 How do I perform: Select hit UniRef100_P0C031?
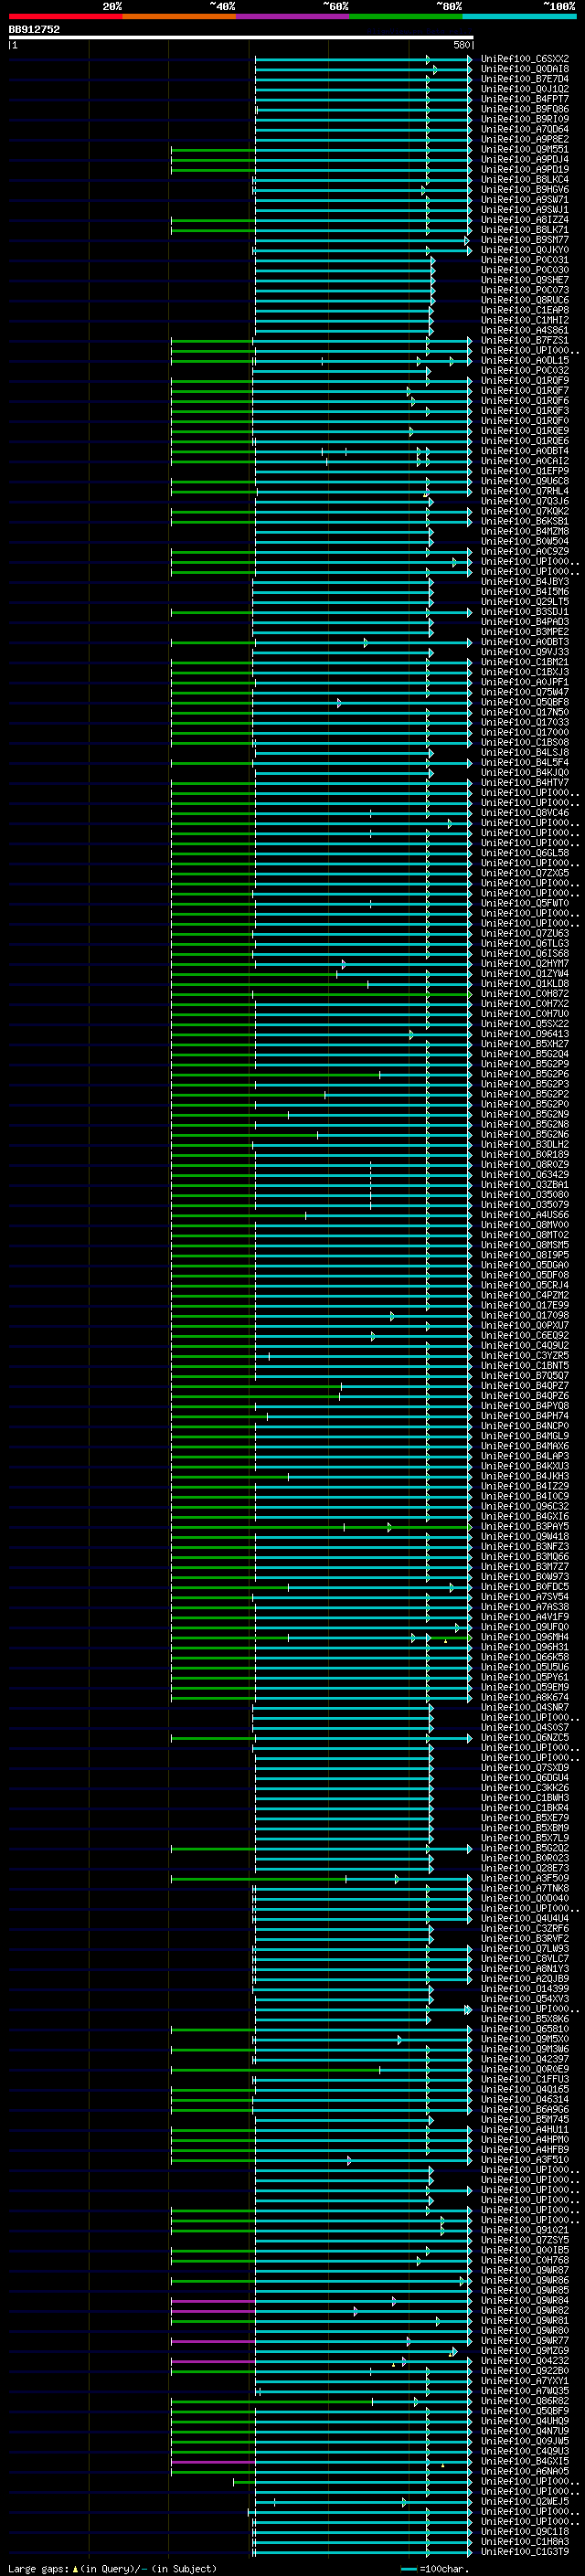(525, 260)
